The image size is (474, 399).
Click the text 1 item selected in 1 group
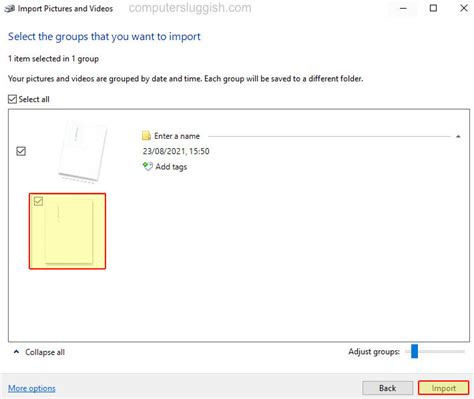tap(53, 59)
